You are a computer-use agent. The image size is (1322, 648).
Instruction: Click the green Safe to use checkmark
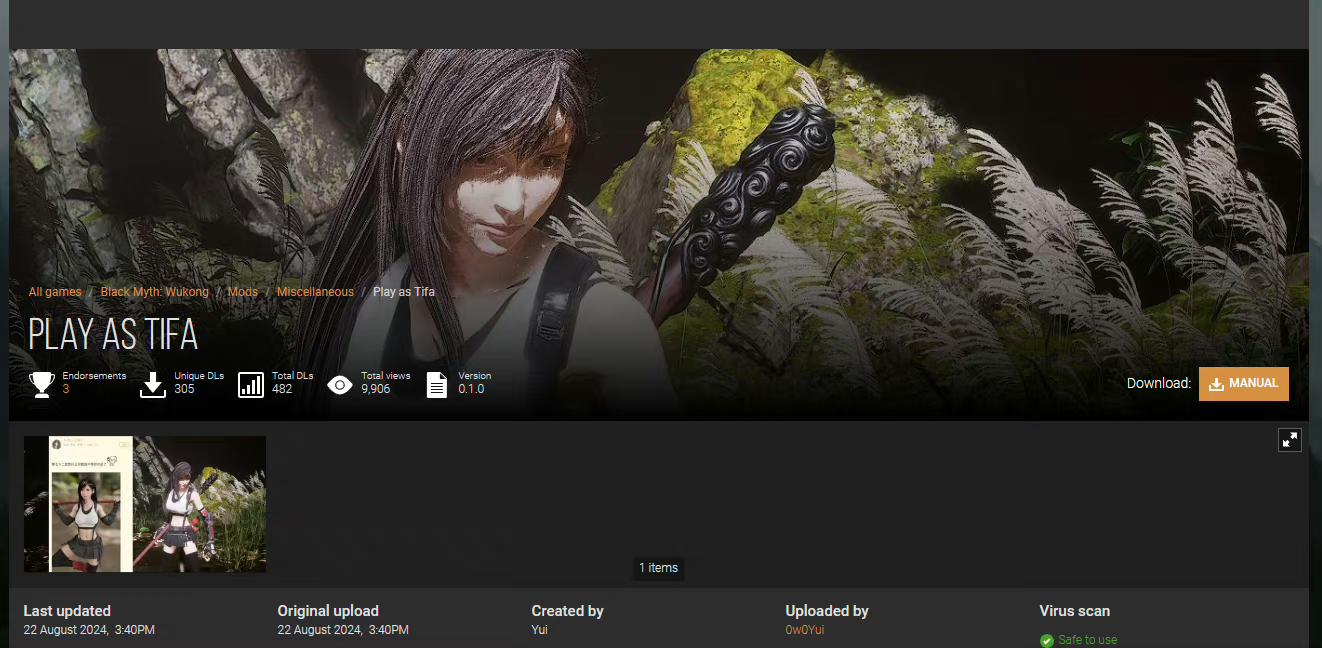[x=1047, y=640]
